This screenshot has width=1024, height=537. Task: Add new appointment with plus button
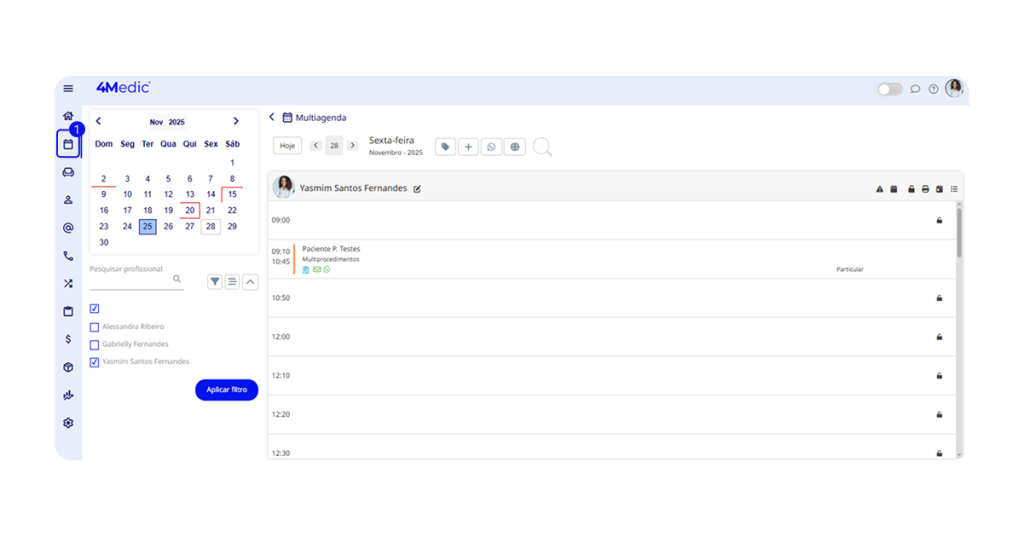tap(469, 147)
